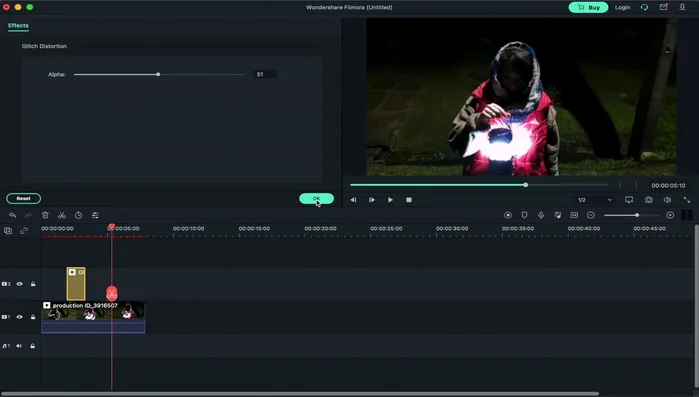This screenshot has width=699, height=397.
Task: Click the Alpha slider handle
Action: coord(158,74)
